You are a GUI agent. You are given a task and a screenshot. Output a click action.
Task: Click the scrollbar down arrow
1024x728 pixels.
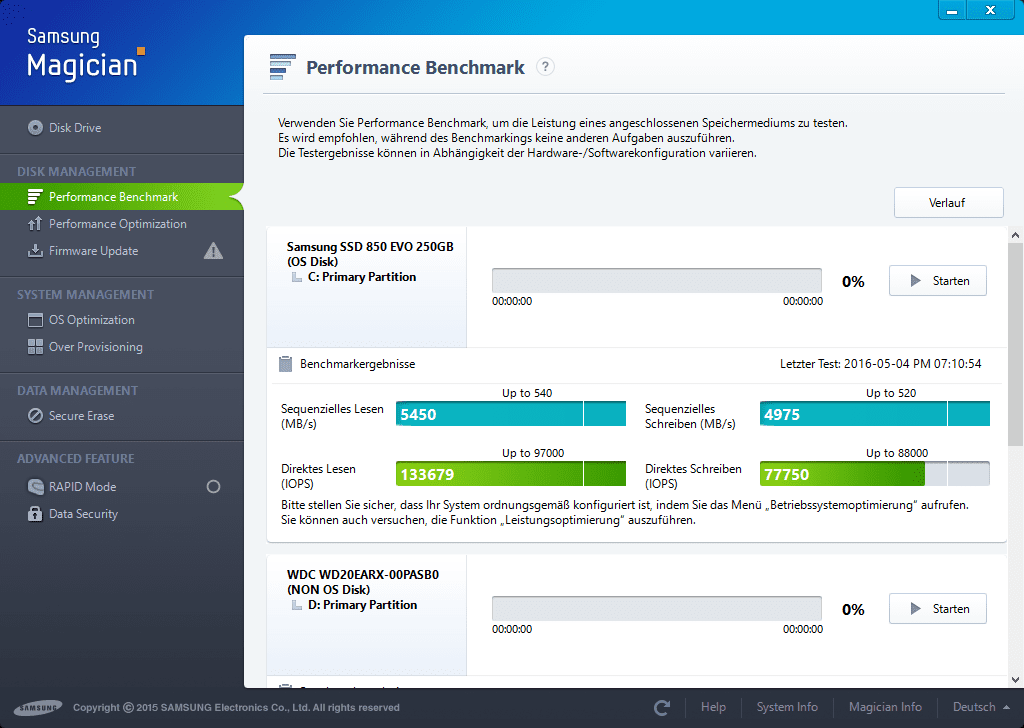pos(1015,680)
